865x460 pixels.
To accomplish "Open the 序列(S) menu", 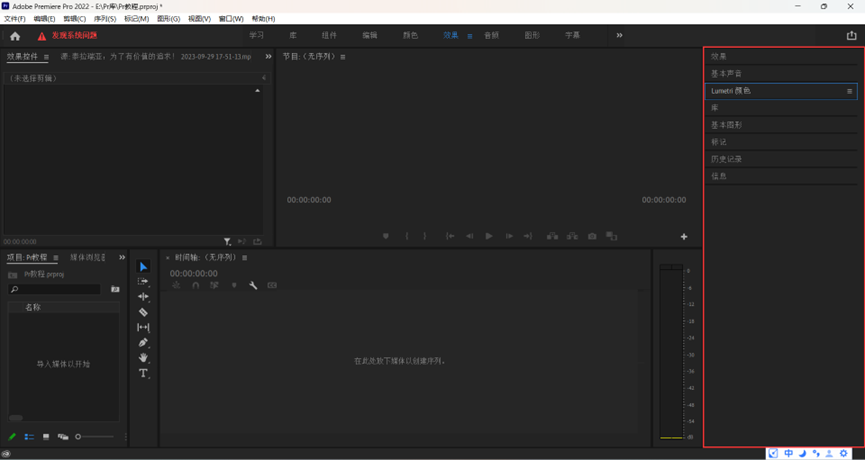I will point(104,19).
